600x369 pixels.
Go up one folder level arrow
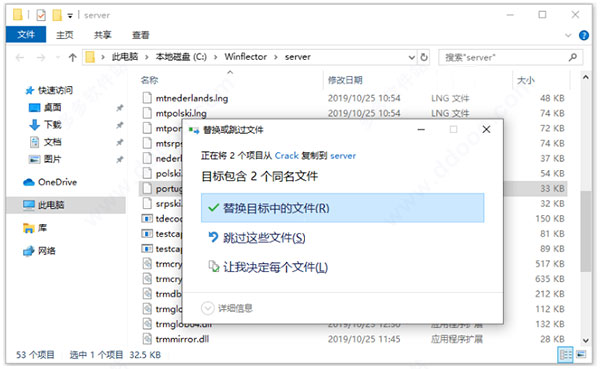[x=72, y=57]
